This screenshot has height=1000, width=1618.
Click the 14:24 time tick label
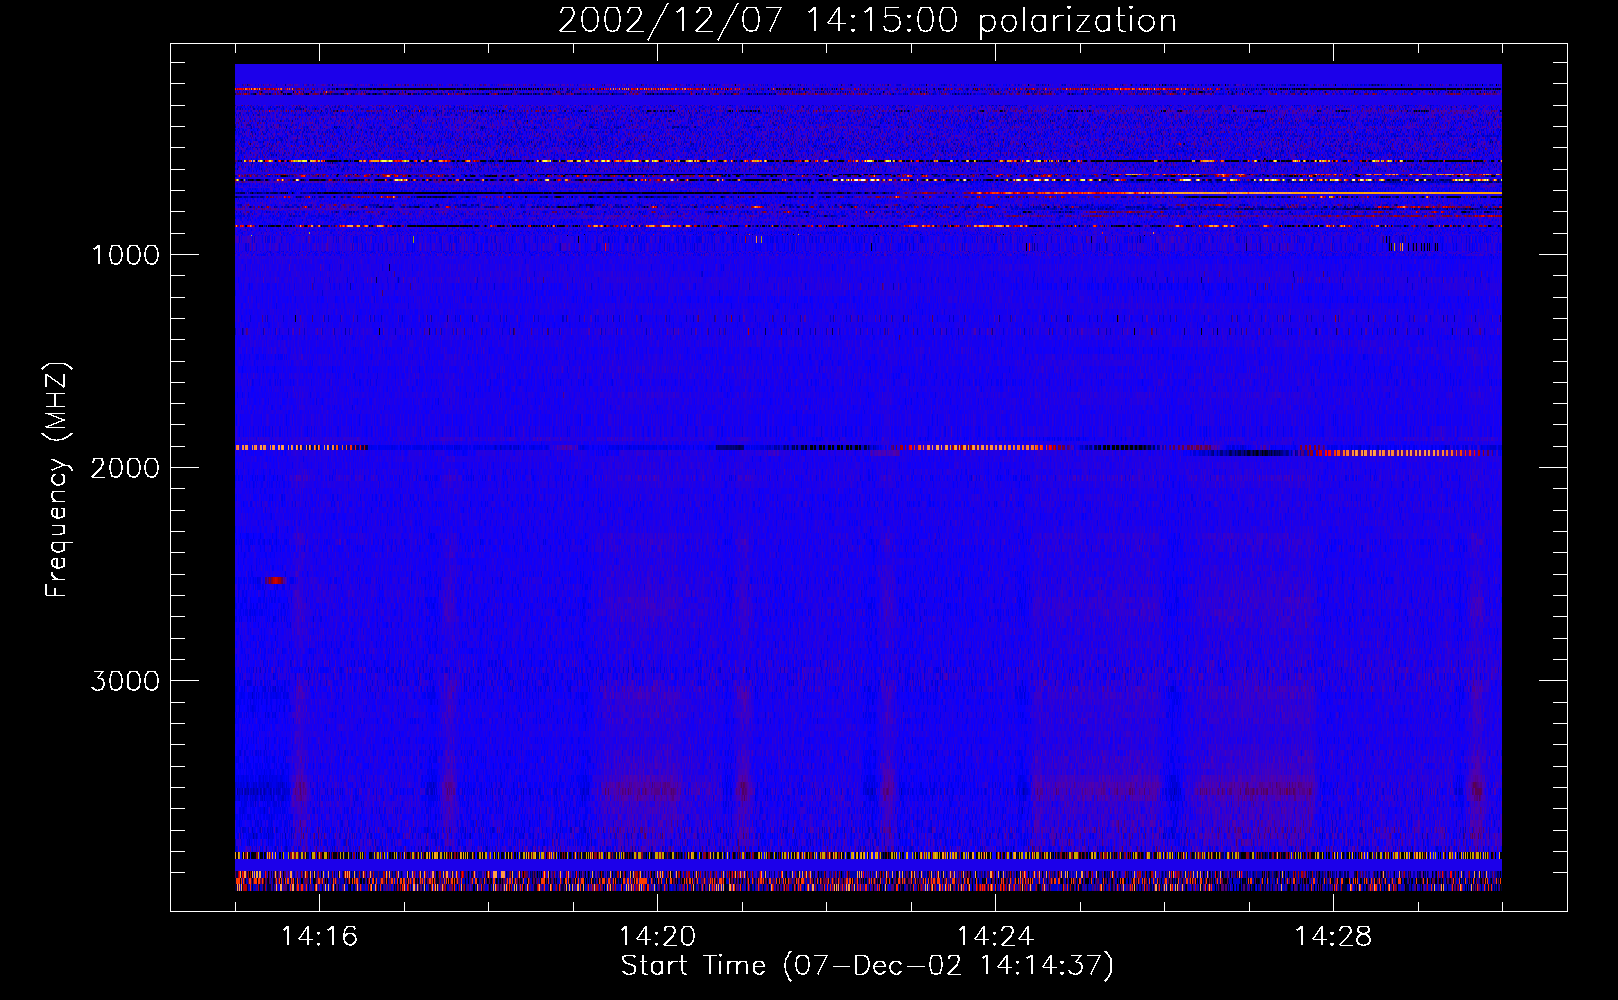(995, 936)
